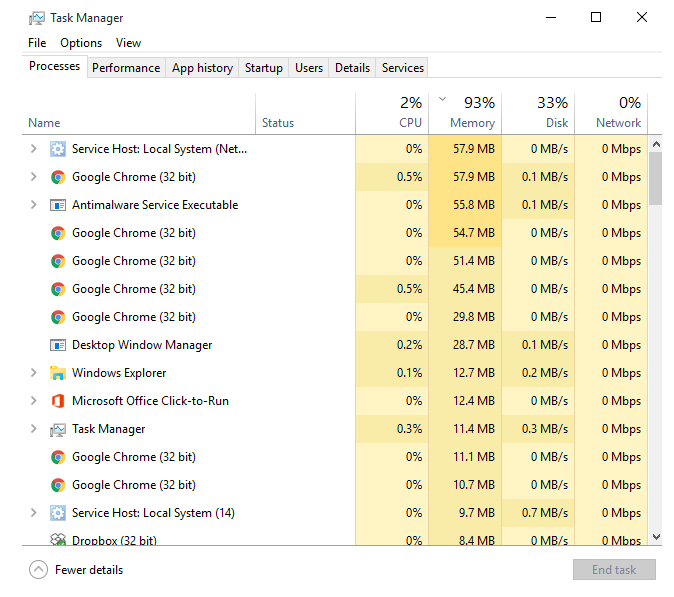This screenshot has width=674, height=597.
Task: Click Chrome icon in the 45.4 MB row
Action: 58,289
